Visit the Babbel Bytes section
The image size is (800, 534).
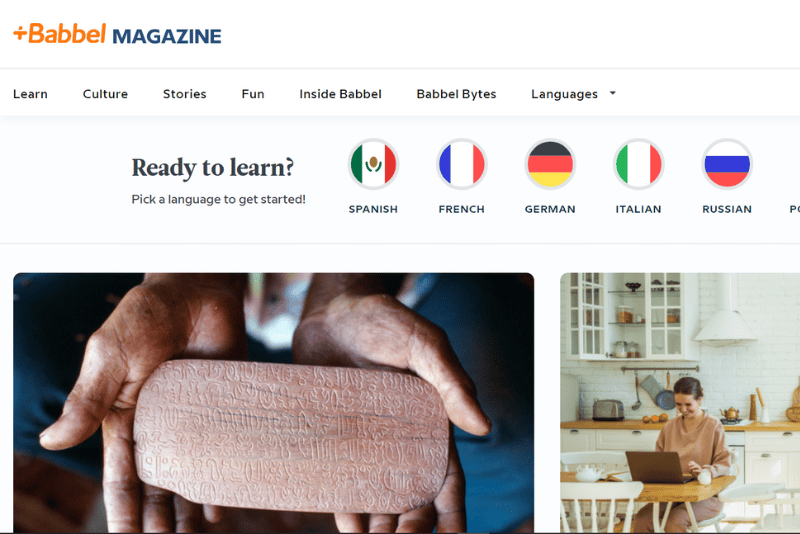(456, 94)
